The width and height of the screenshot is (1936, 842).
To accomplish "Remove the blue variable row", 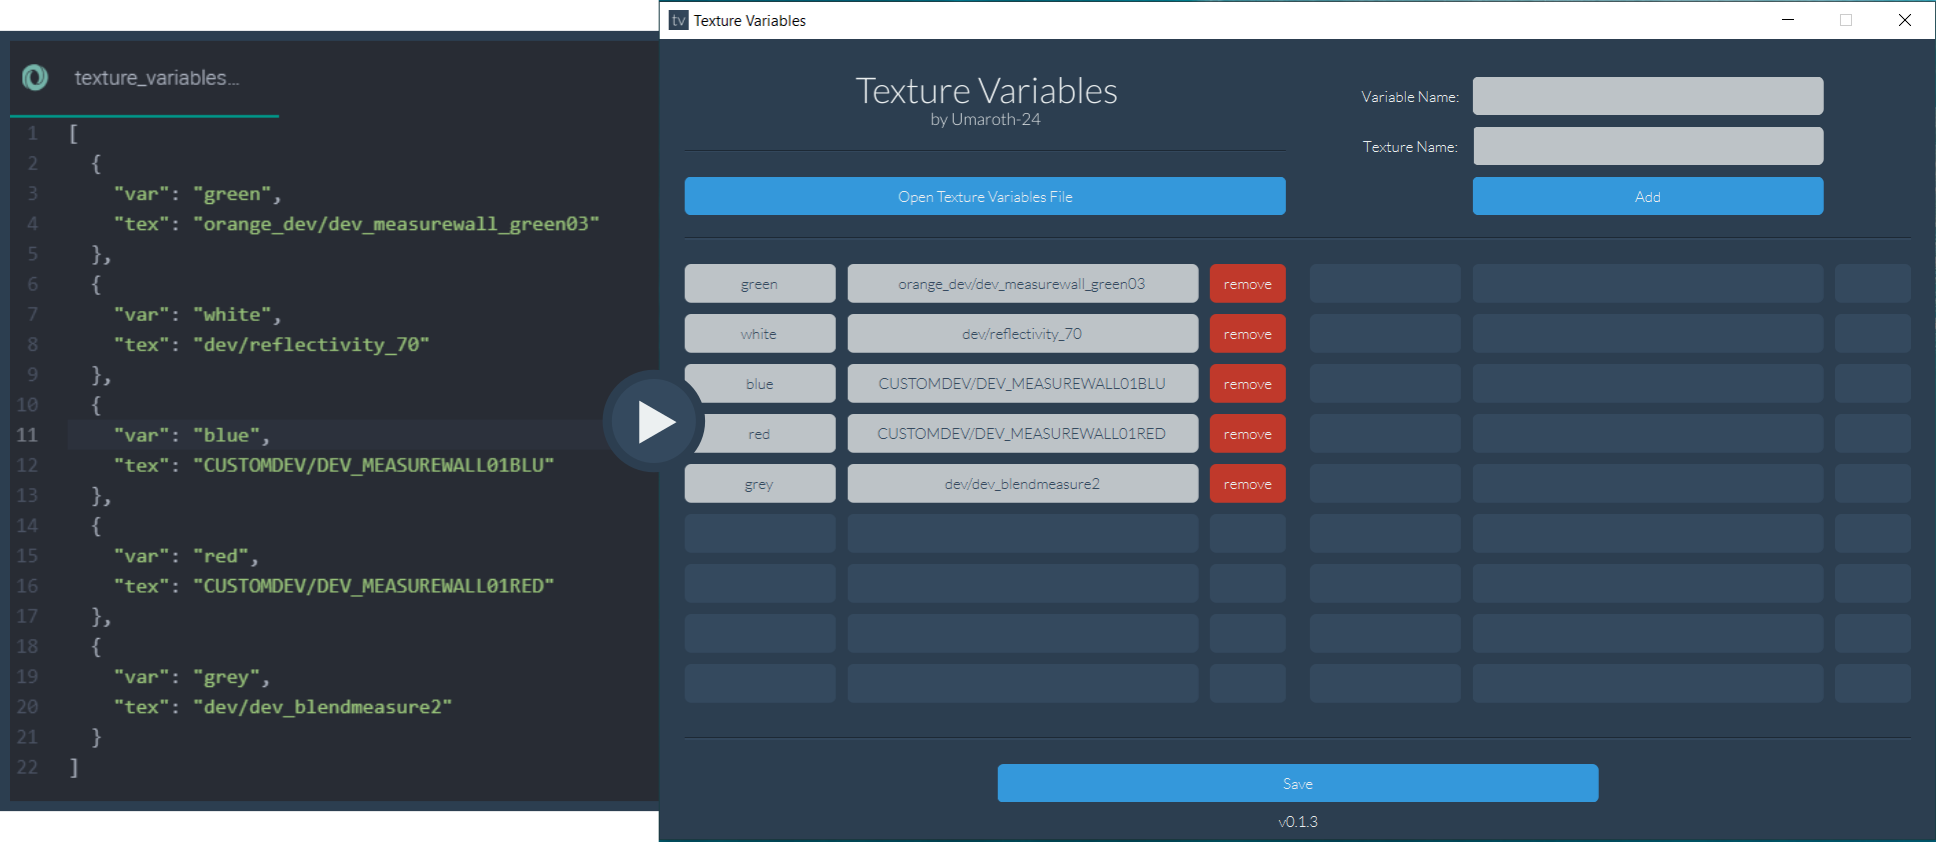I will (x=1248, y=383).
